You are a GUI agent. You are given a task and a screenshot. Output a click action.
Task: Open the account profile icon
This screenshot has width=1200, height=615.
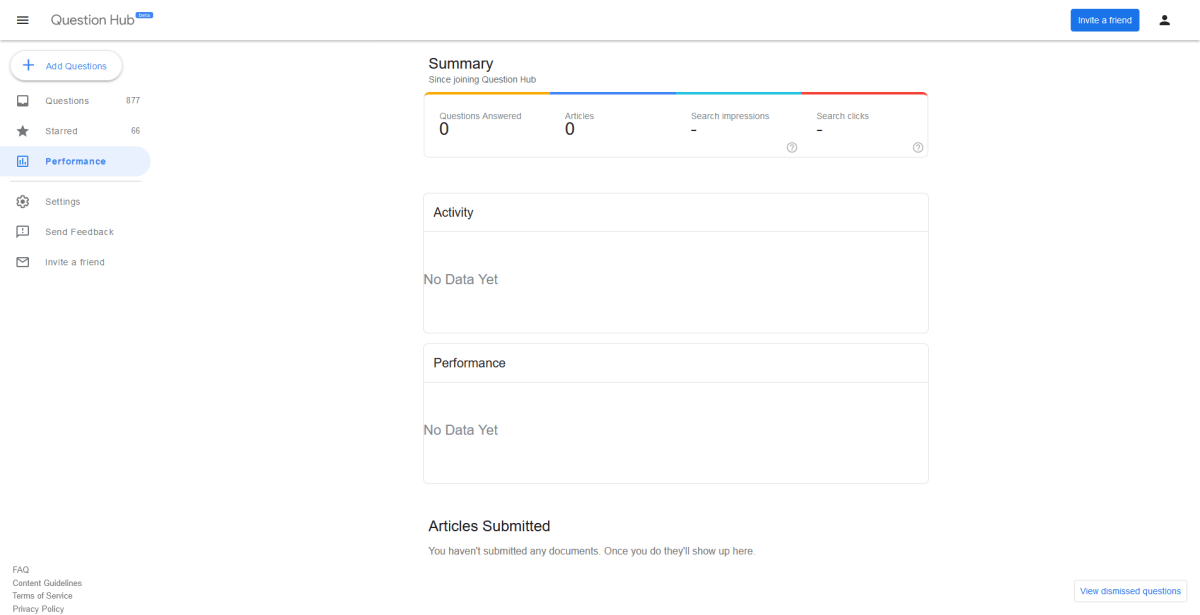pos(1164,20)
